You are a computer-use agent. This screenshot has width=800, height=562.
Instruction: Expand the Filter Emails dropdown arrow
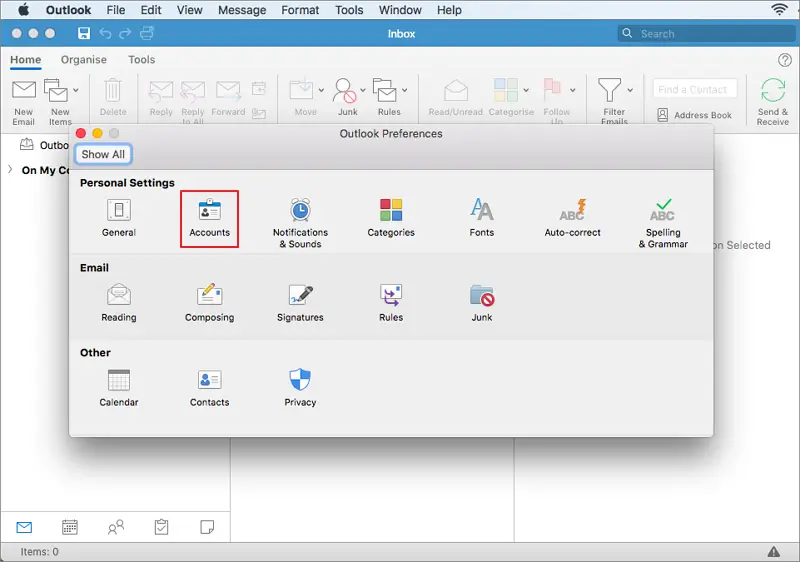point(630,90)
